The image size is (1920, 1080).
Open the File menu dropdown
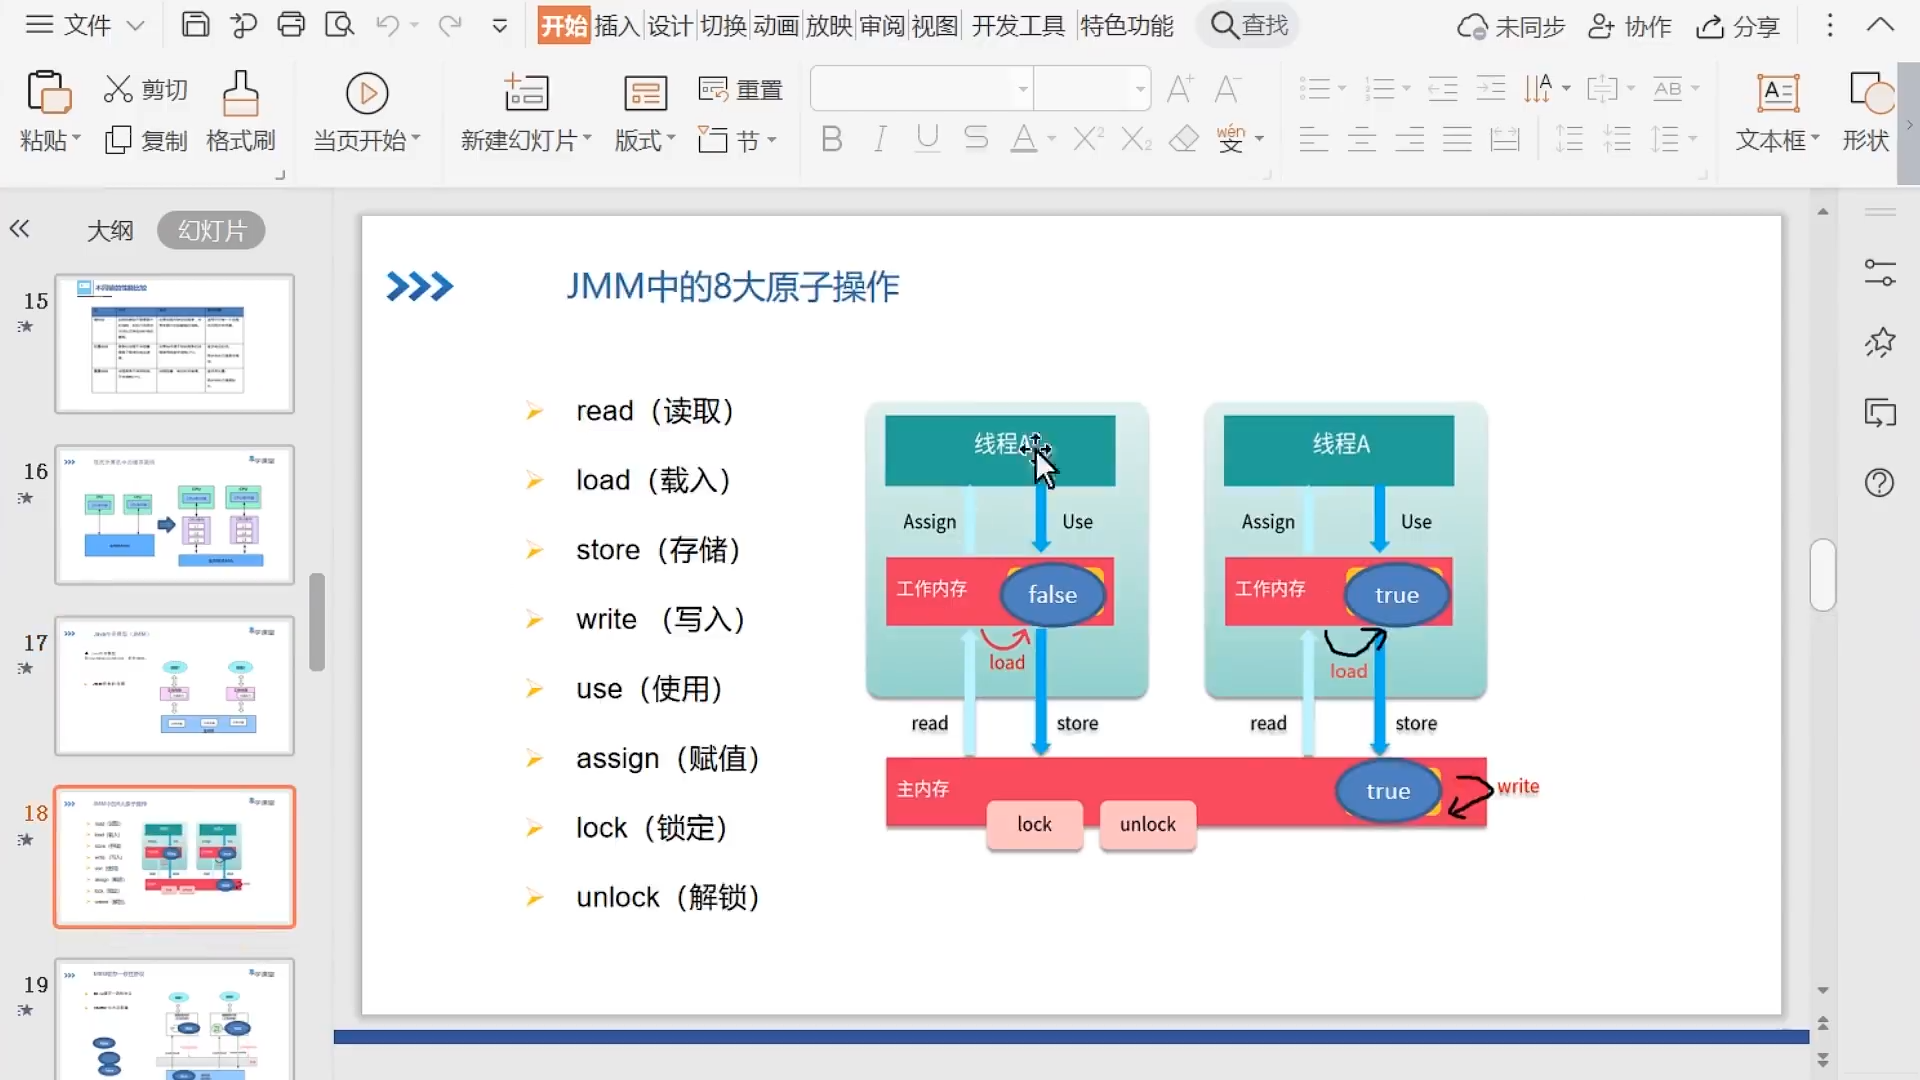[x=86, y=25]
